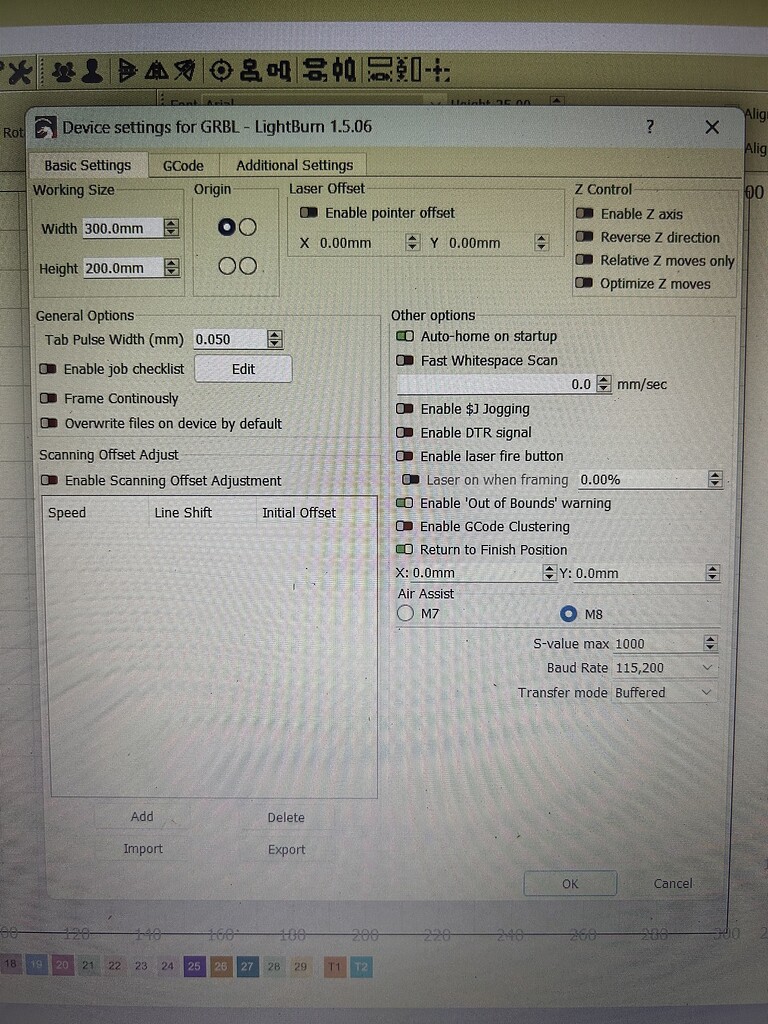The image size is (768, 1024).
Task: Toggle Enable DTR signal
Action: pyautogui.click(x=405, y=432)
